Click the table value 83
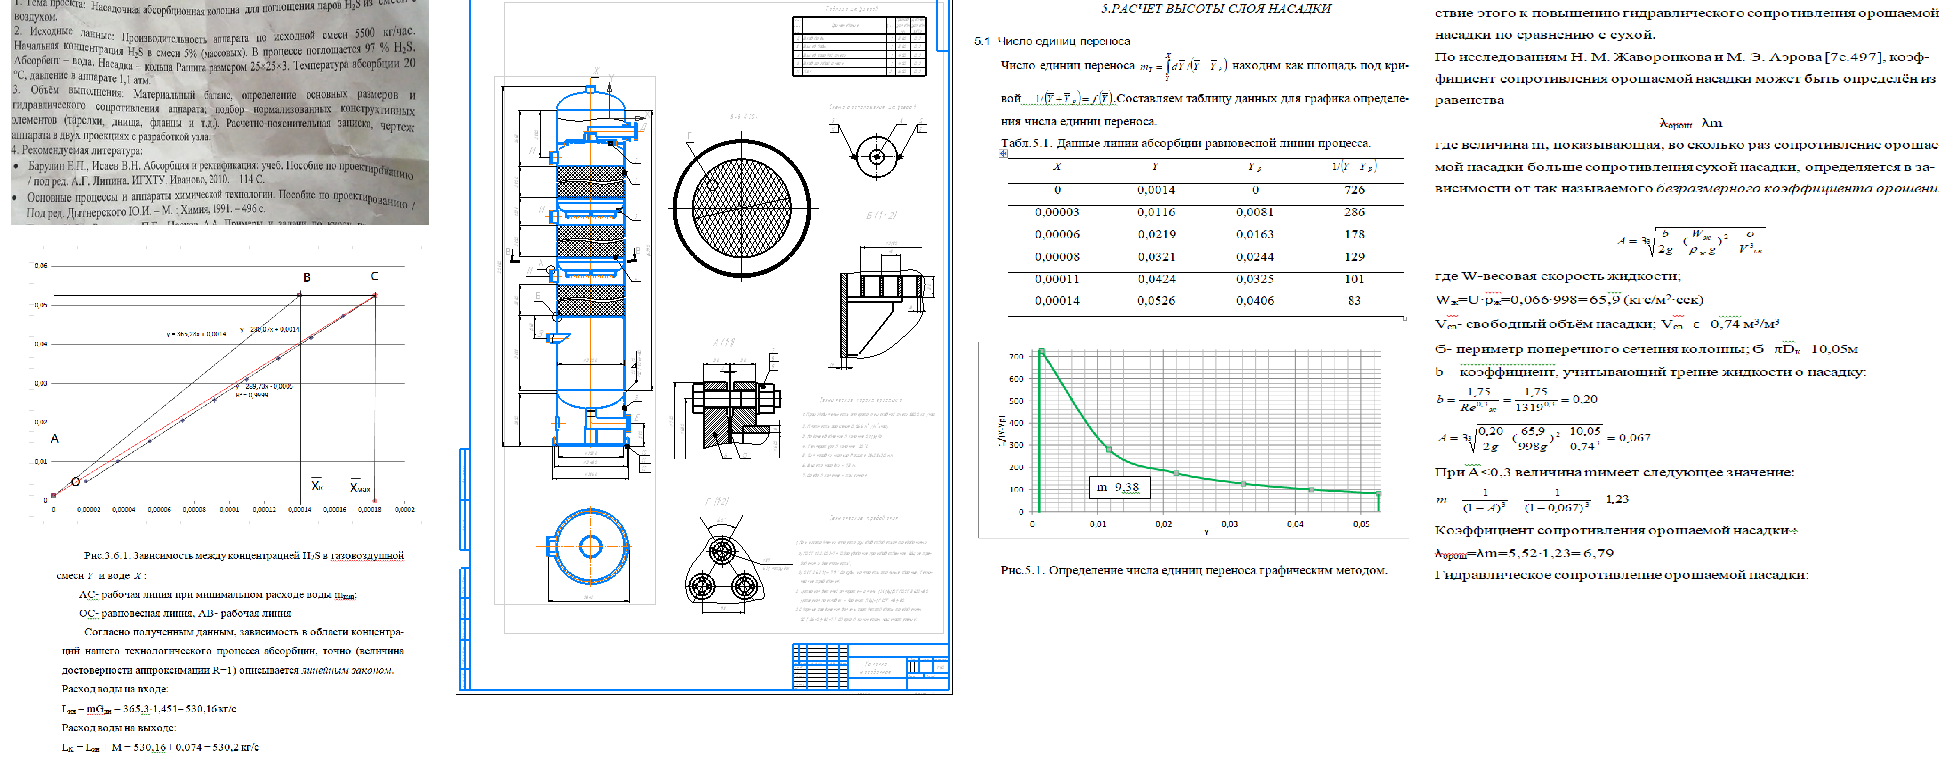The height and width of the screenshot is (763, 1939). pyautogui.click(x=1354, y=300)
